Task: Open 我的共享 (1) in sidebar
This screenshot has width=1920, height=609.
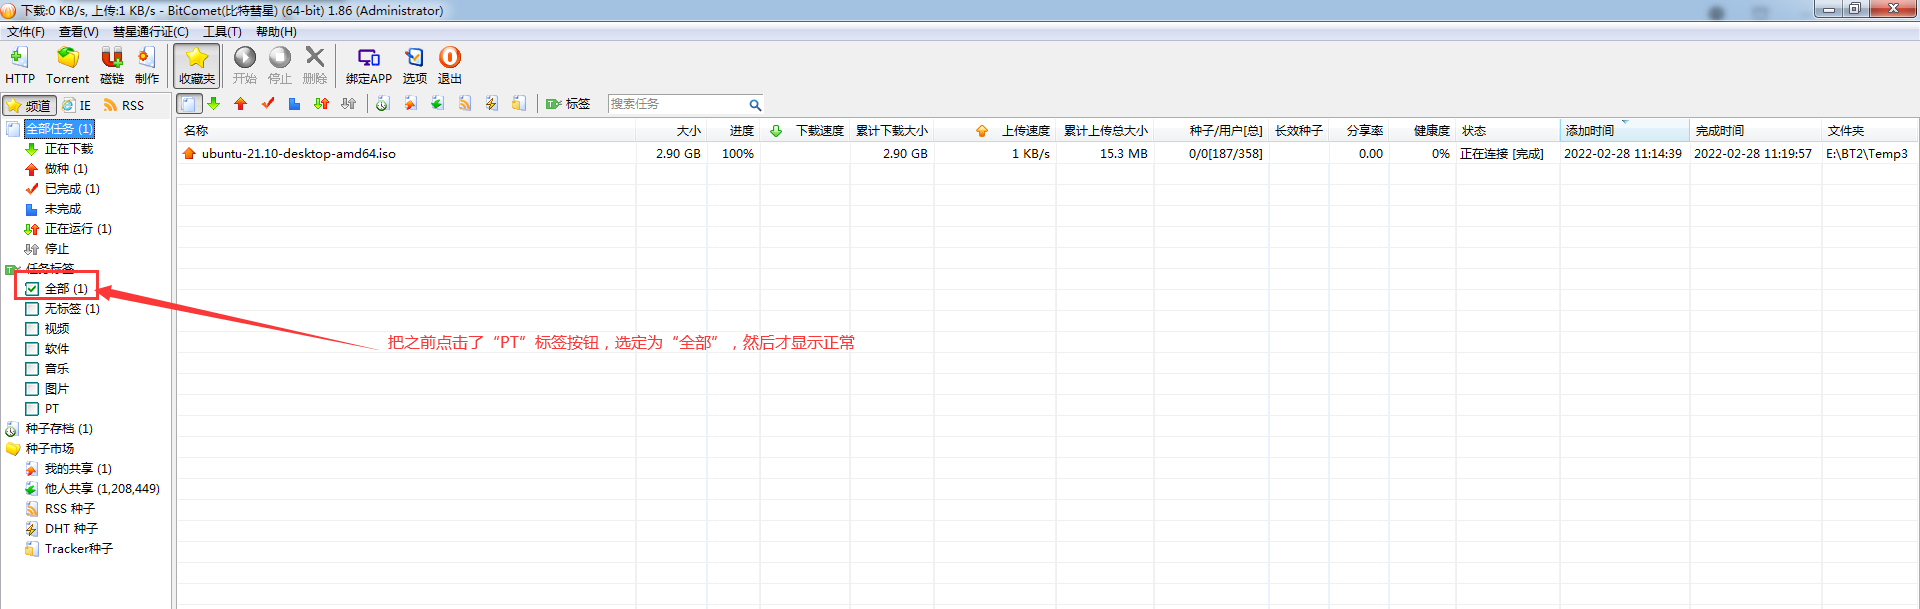Action: click(78, 469)
